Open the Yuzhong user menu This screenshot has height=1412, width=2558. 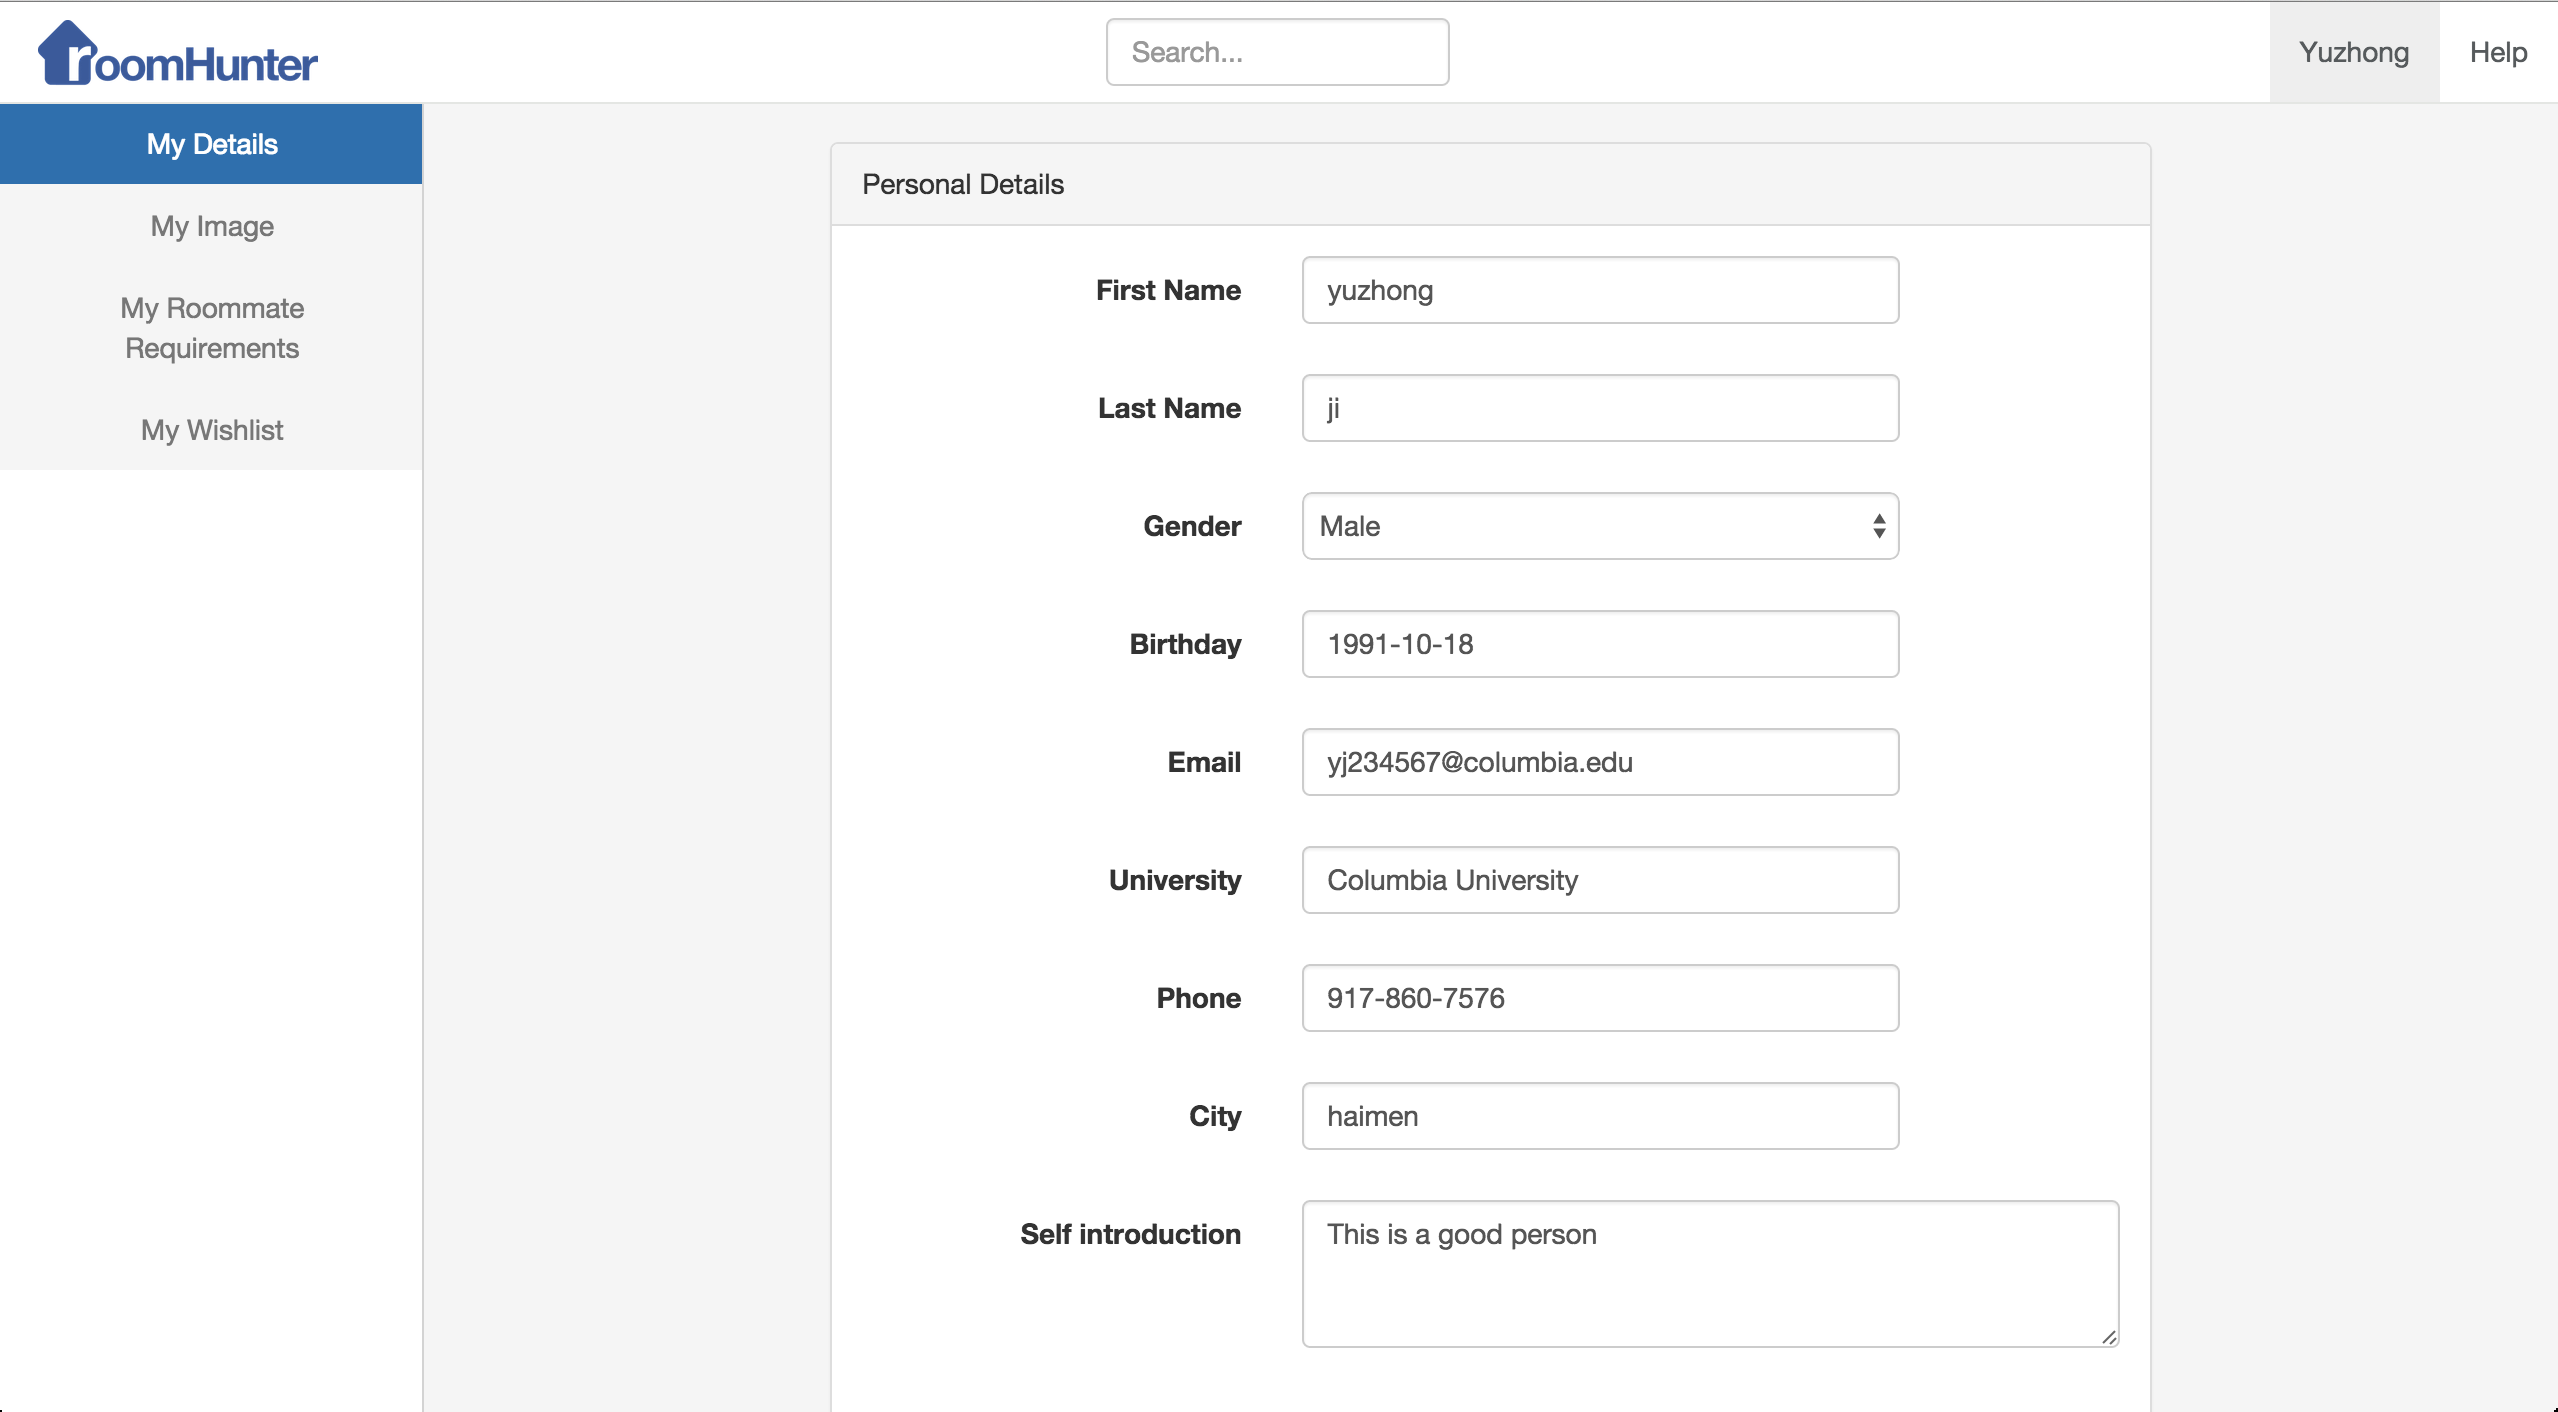(2353, 52)
